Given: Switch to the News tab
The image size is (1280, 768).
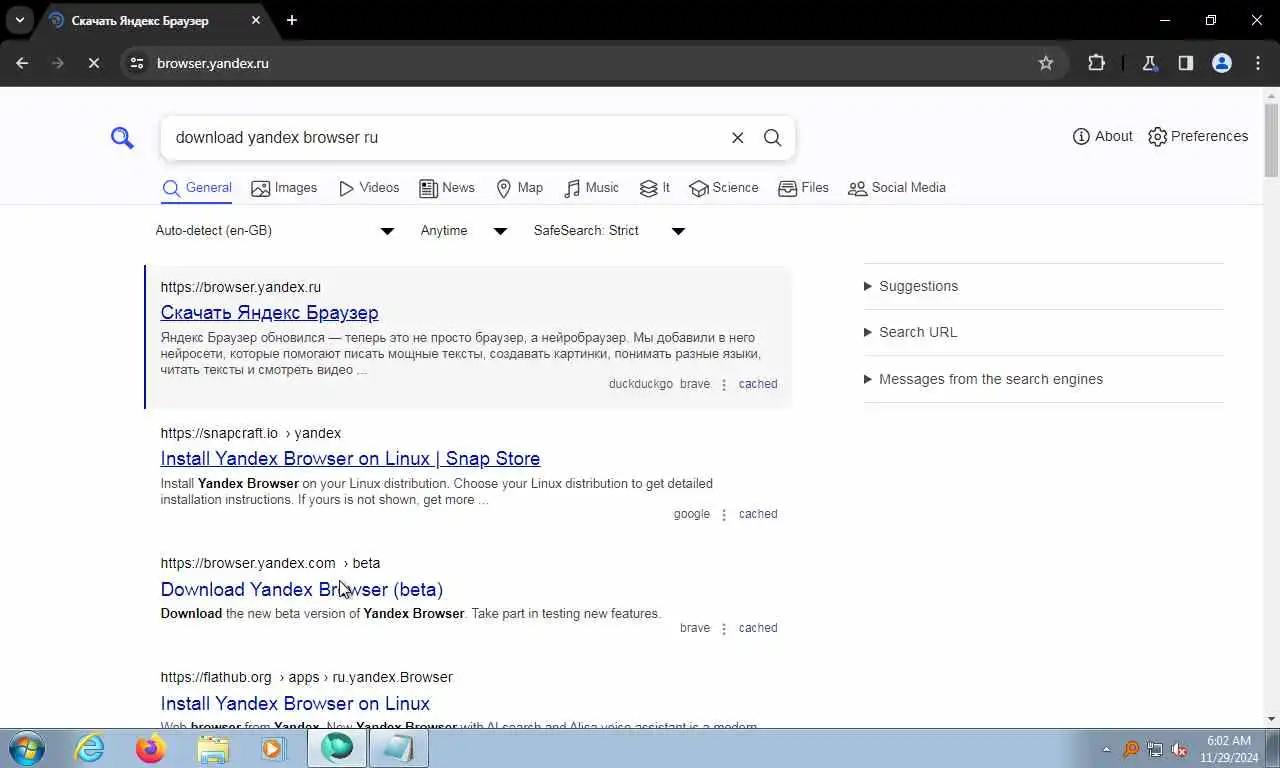Looking at the screenshot, I should [x=447, y=188].
